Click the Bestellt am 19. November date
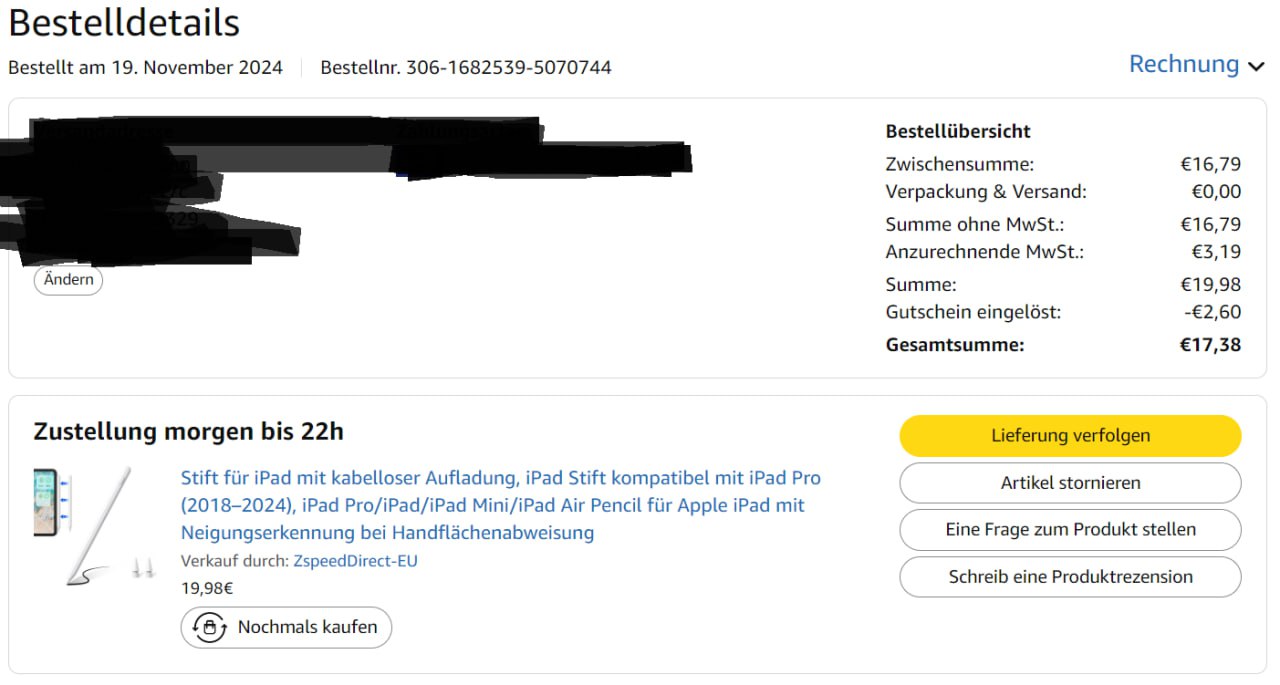This screenshot has width=1280, height=685. (x=146, y=68)
